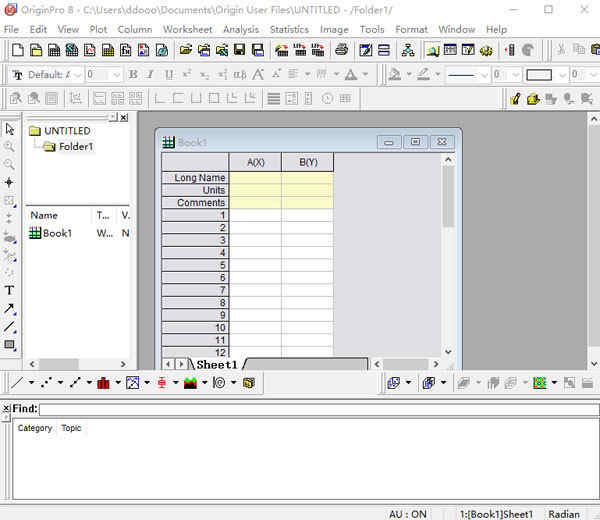This screenshot has width=600, height=520.
Task: Open the Analysis menu
Action: tap(240, 29)
